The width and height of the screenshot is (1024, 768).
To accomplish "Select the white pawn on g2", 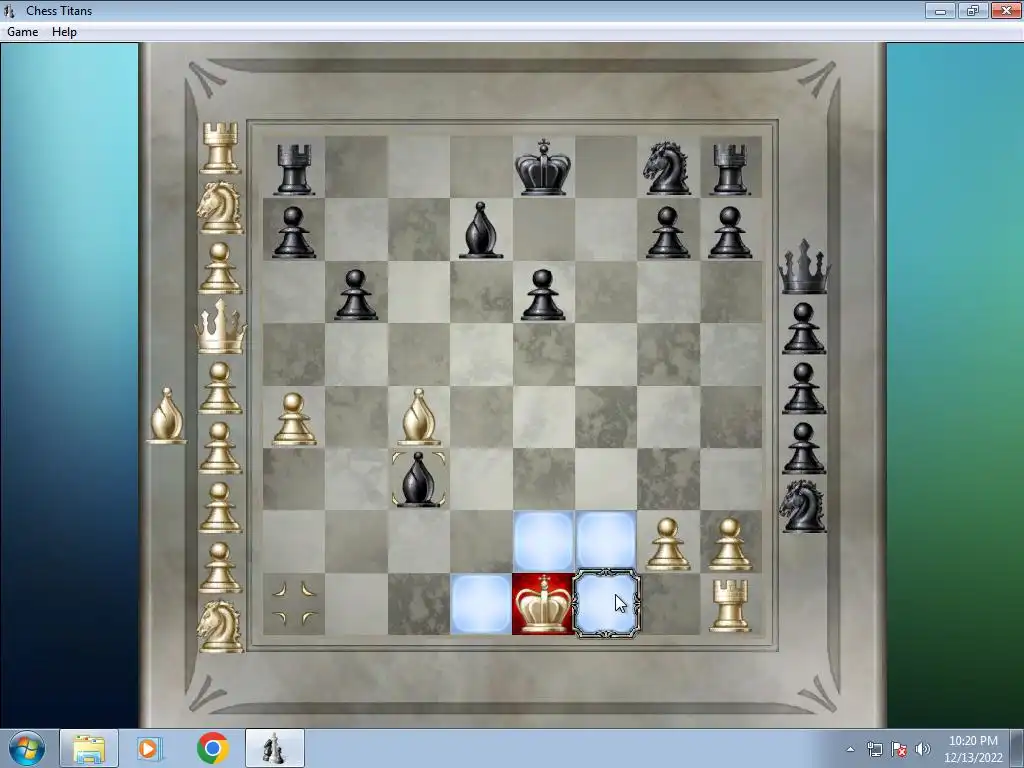I will tap(667, 544).
